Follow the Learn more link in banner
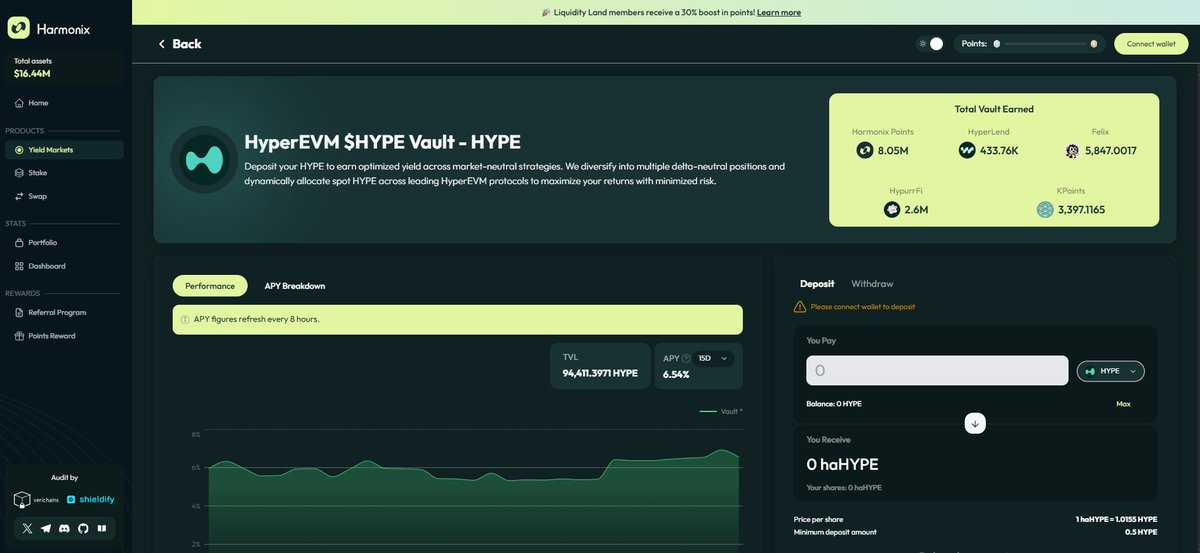1200x553 pixels. tap(779, 13)
